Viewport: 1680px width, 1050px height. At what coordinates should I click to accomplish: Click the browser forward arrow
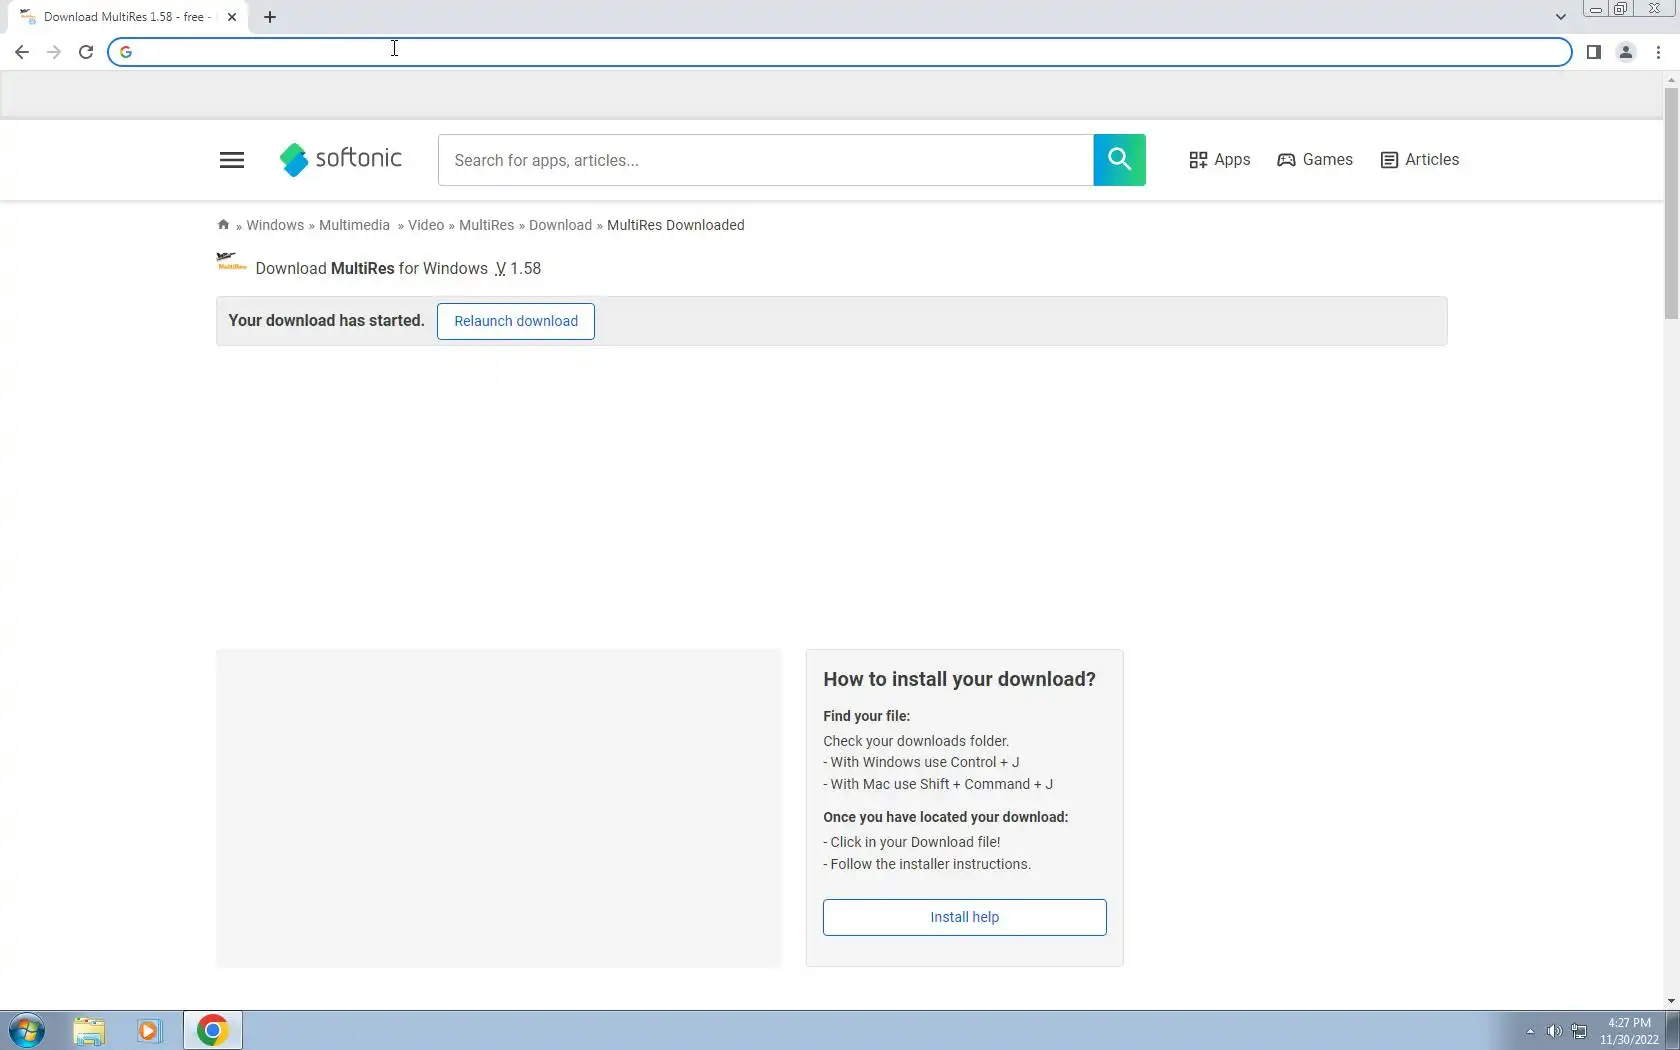[x=54, y=52]
